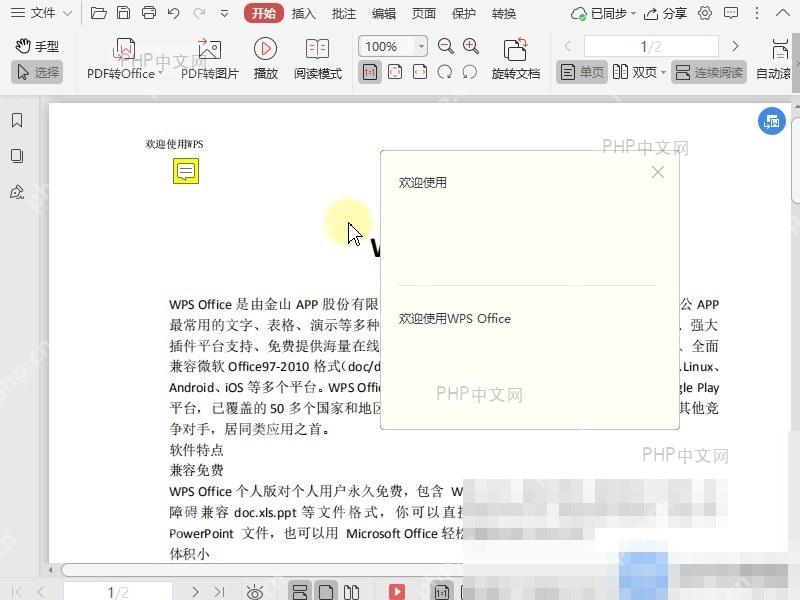Switch to the 插入 tab
Viewport: 800px width, 600px height.
[304, 14]
